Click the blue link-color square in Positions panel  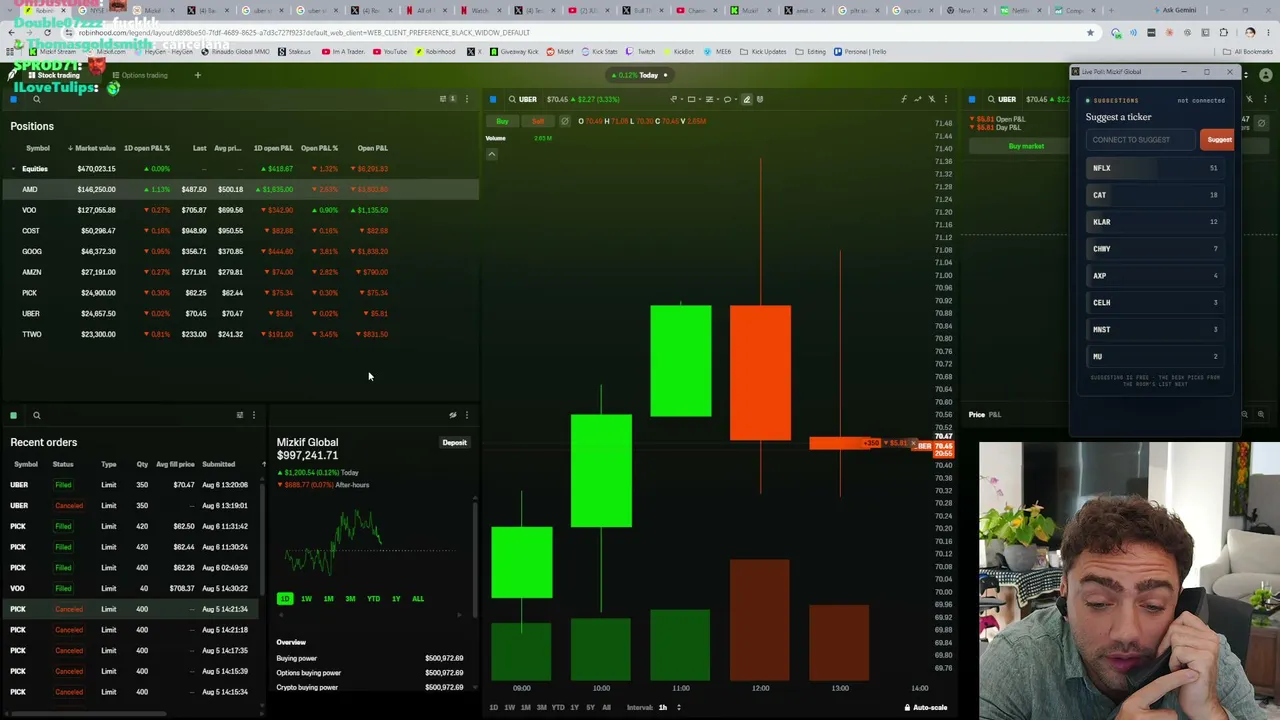(13, 99)
